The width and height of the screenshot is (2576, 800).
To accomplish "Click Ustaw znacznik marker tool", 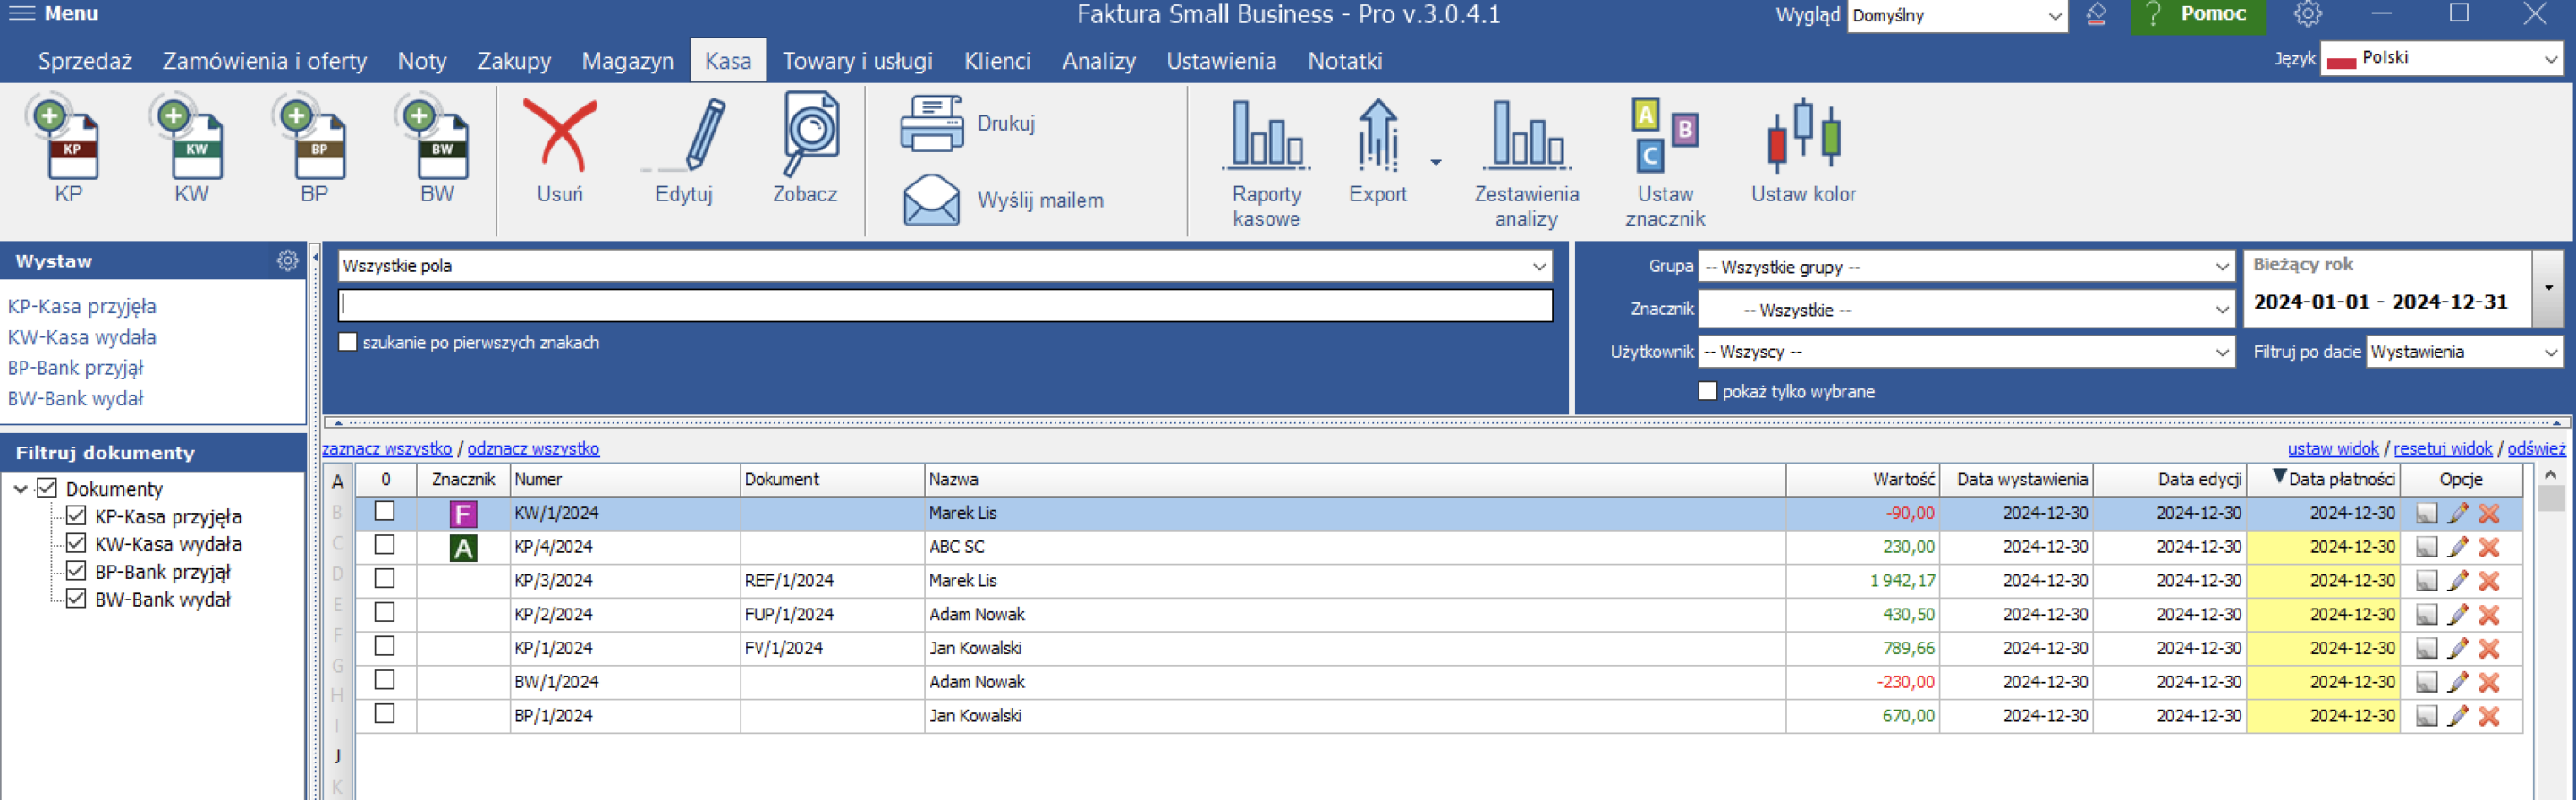I will pyautogui.click(x=1665, y=163).
